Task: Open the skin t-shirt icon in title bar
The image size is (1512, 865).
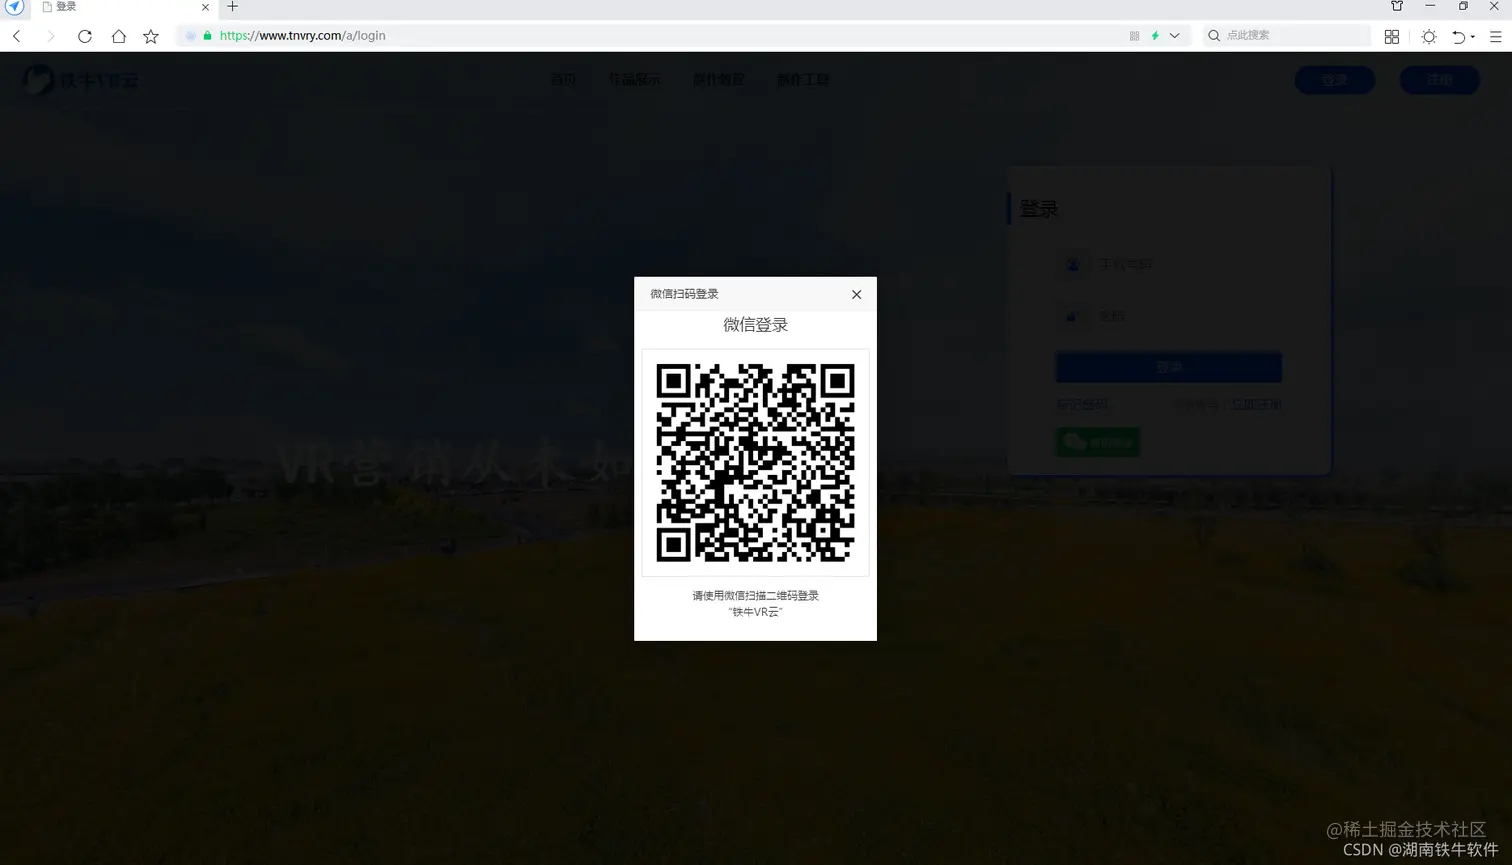Action: [x=1397, y=6]
